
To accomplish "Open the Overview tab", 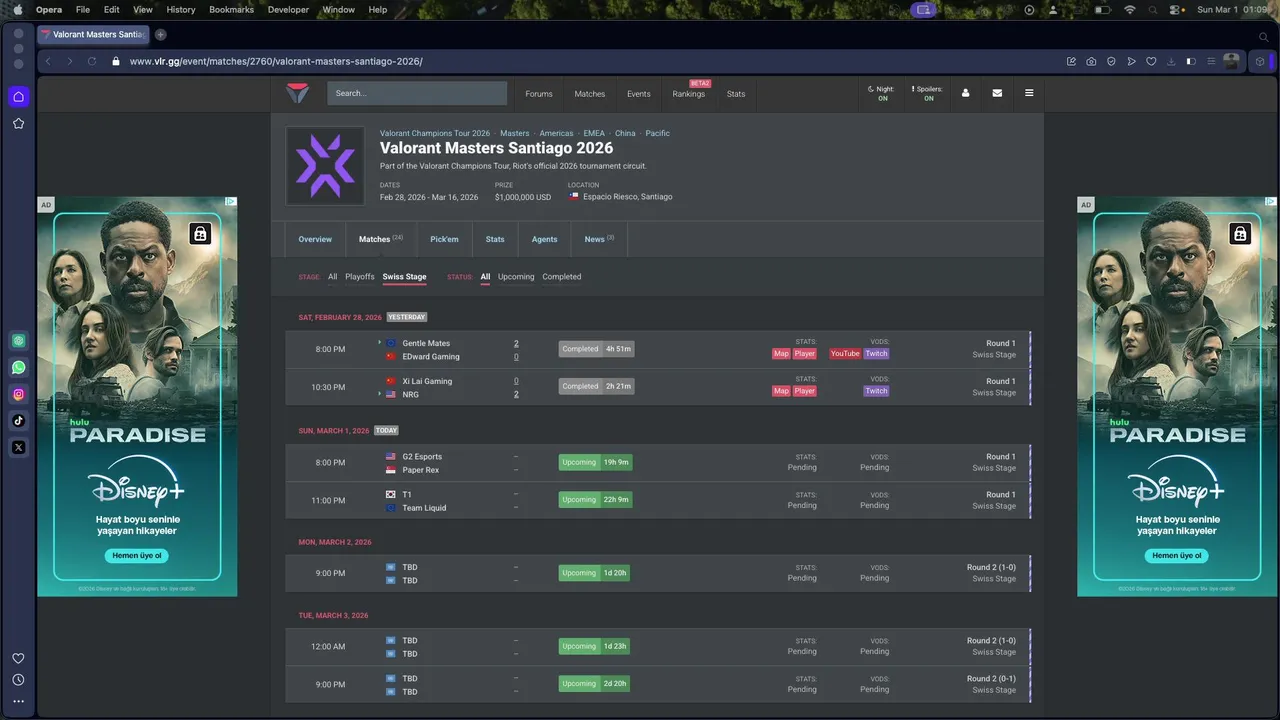I will (x=315, y=239).
